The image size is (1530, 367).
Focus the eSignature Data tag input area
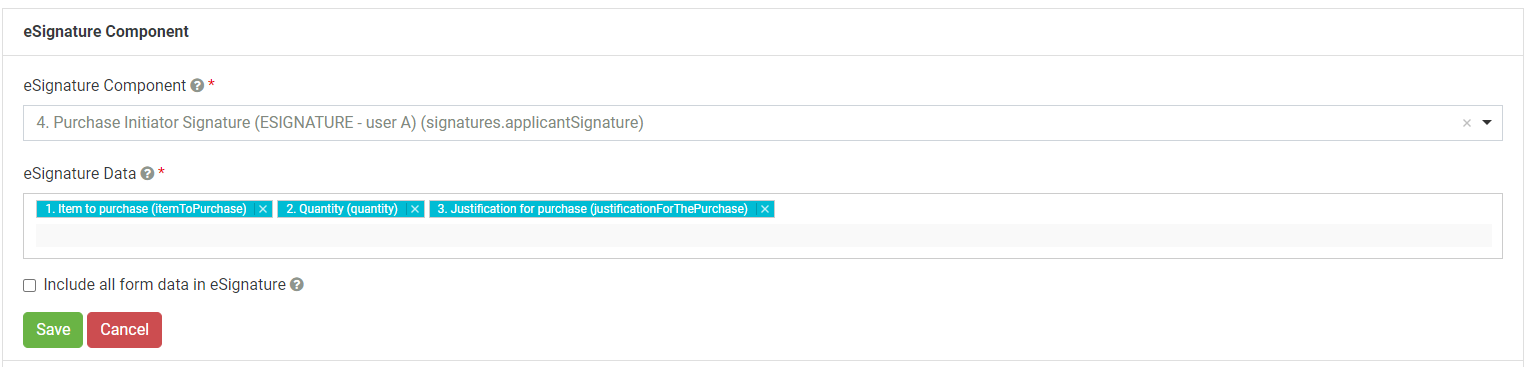point(763,235)
